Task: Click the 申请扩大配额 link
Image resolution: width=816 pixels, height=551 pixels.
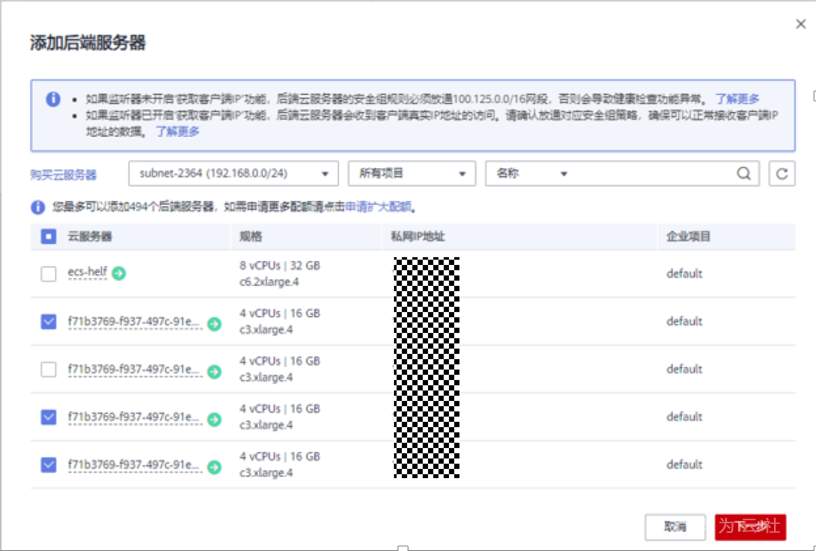Action: click(x=378, y=207)
